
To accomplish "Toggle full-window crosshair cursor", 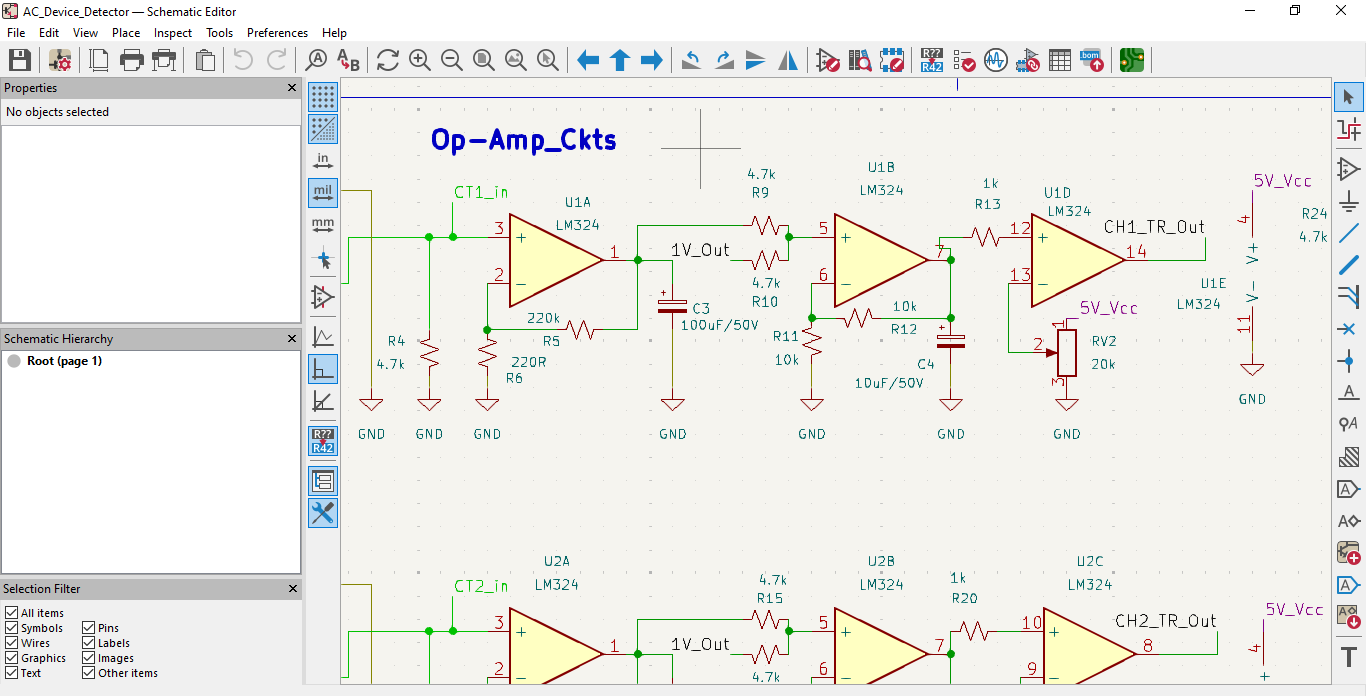I will click(x=322, y=260).
